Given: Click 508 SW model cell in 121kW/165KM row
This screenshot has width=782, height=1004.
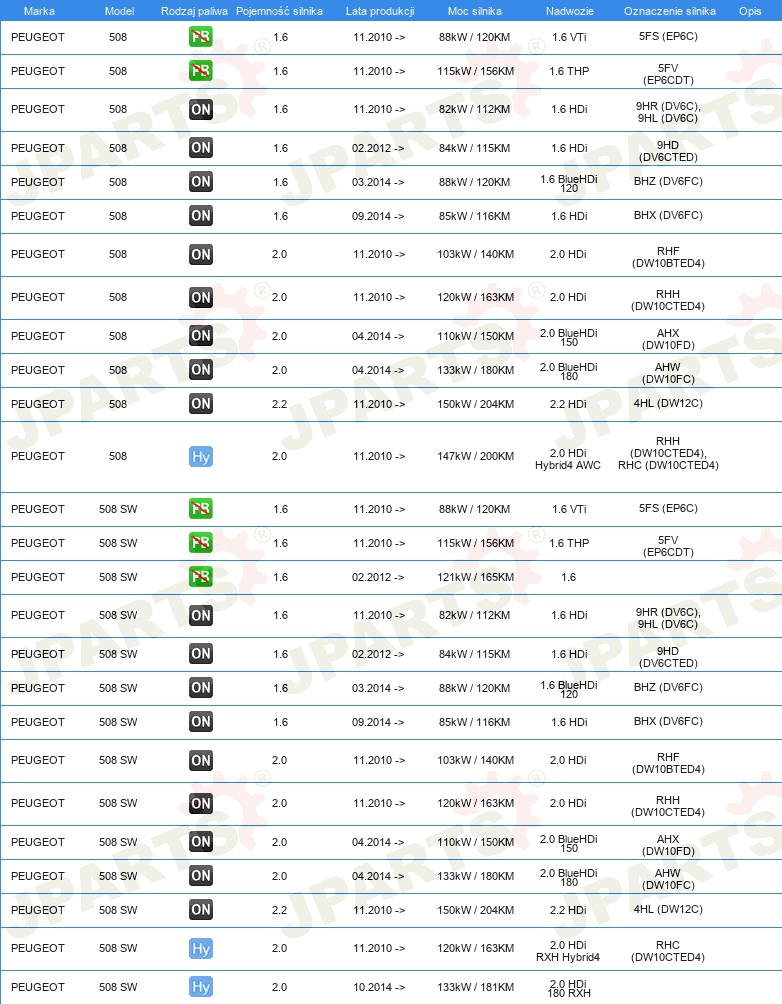Looking at the screenshot, I should [x=118, y=577].
